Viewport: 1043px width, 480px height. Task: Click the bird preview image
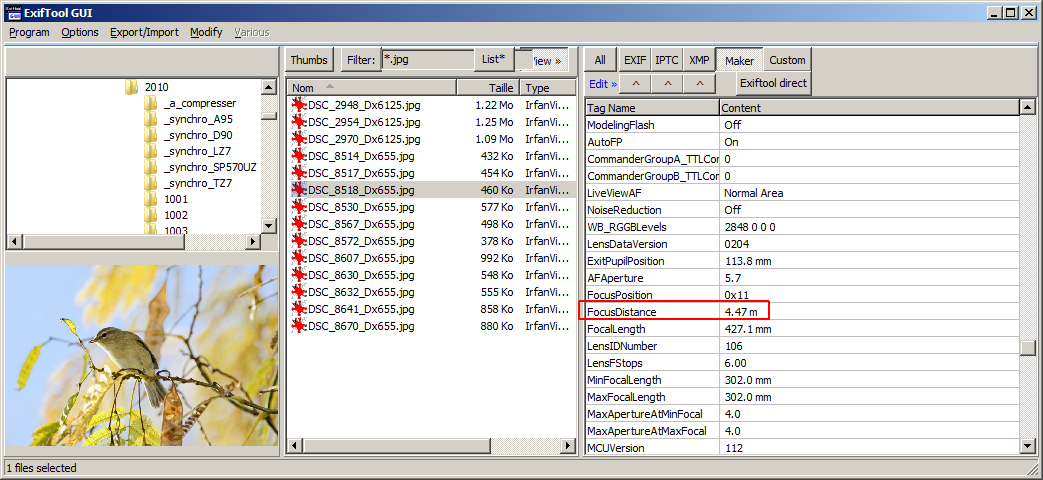coord(142,356)
